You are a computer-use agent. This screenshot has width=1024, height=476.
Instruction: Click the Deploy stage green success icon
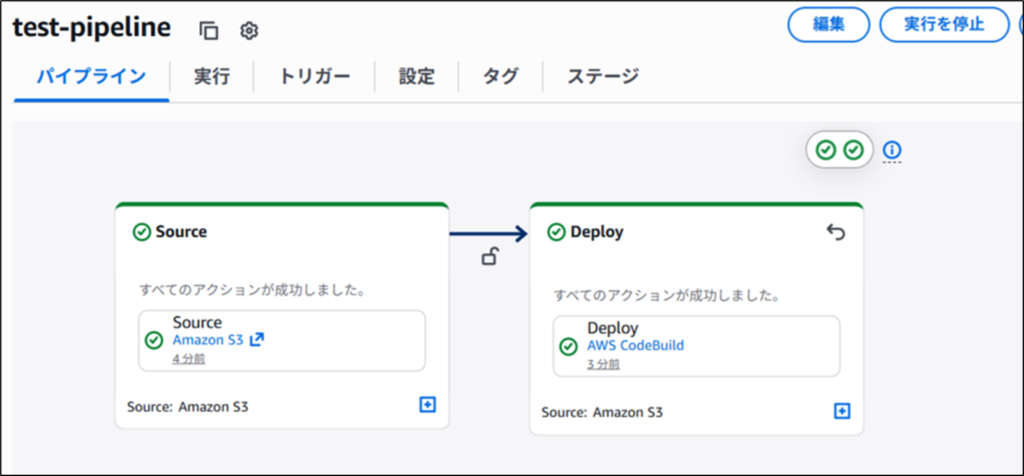(x=557, y=232)
